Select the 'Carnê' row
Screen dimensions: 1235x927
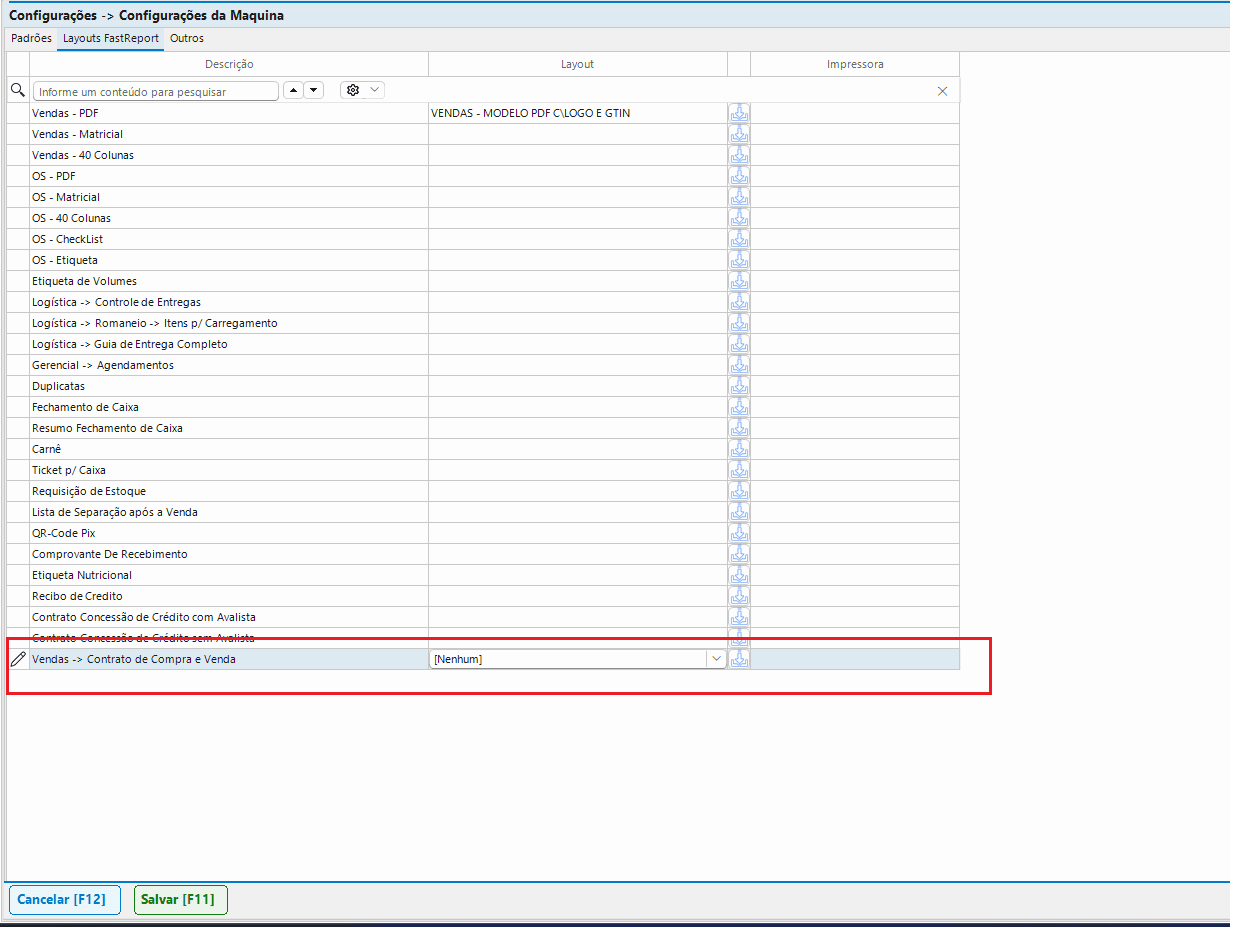[x=483, y=449]
